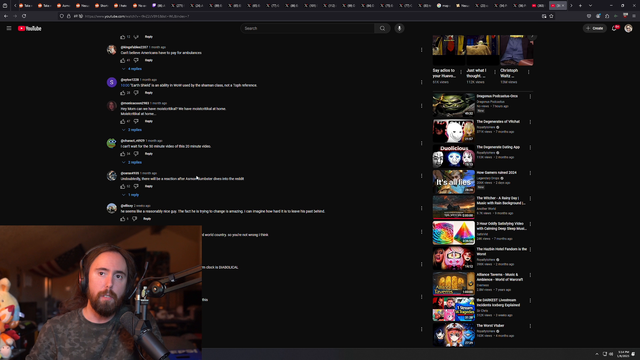Dislike the 'Undoubtedly, there will be a reaction' comment
This screenshot has height=360, width=640.
click(x=136, y=187)
